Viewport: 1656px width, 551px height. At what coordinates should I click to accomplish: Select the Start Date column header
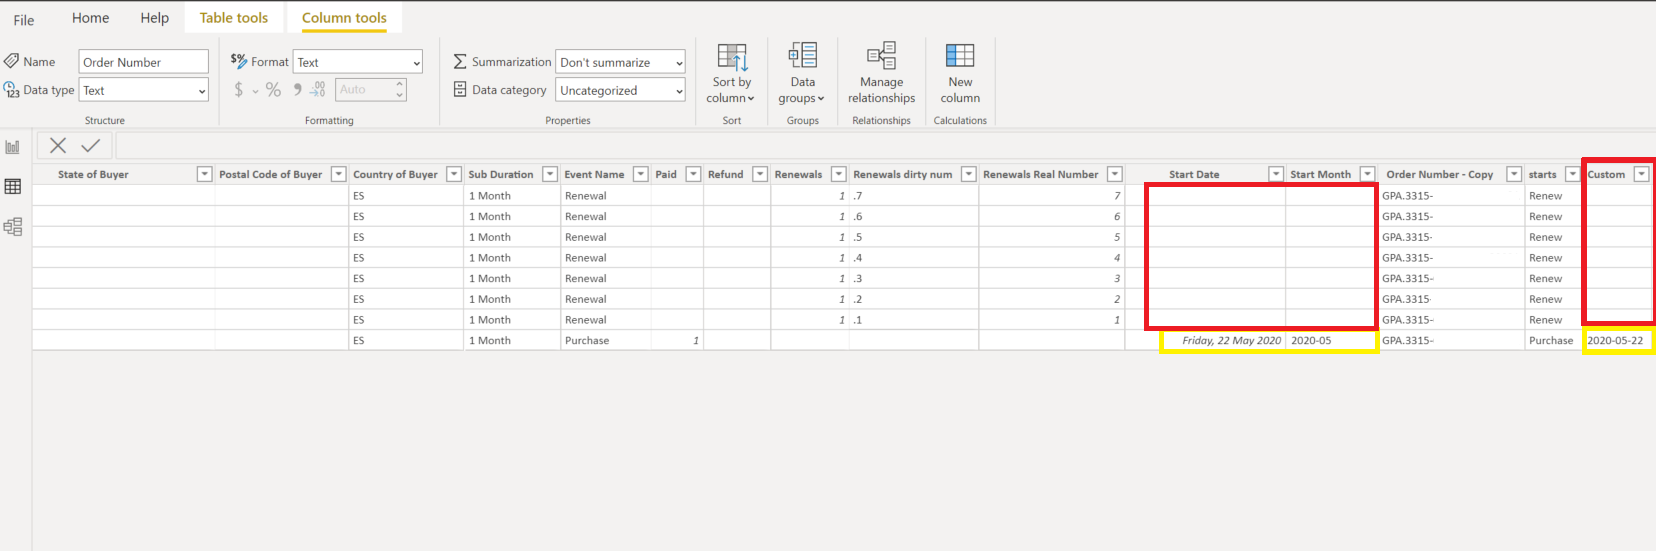point(1194,174)
